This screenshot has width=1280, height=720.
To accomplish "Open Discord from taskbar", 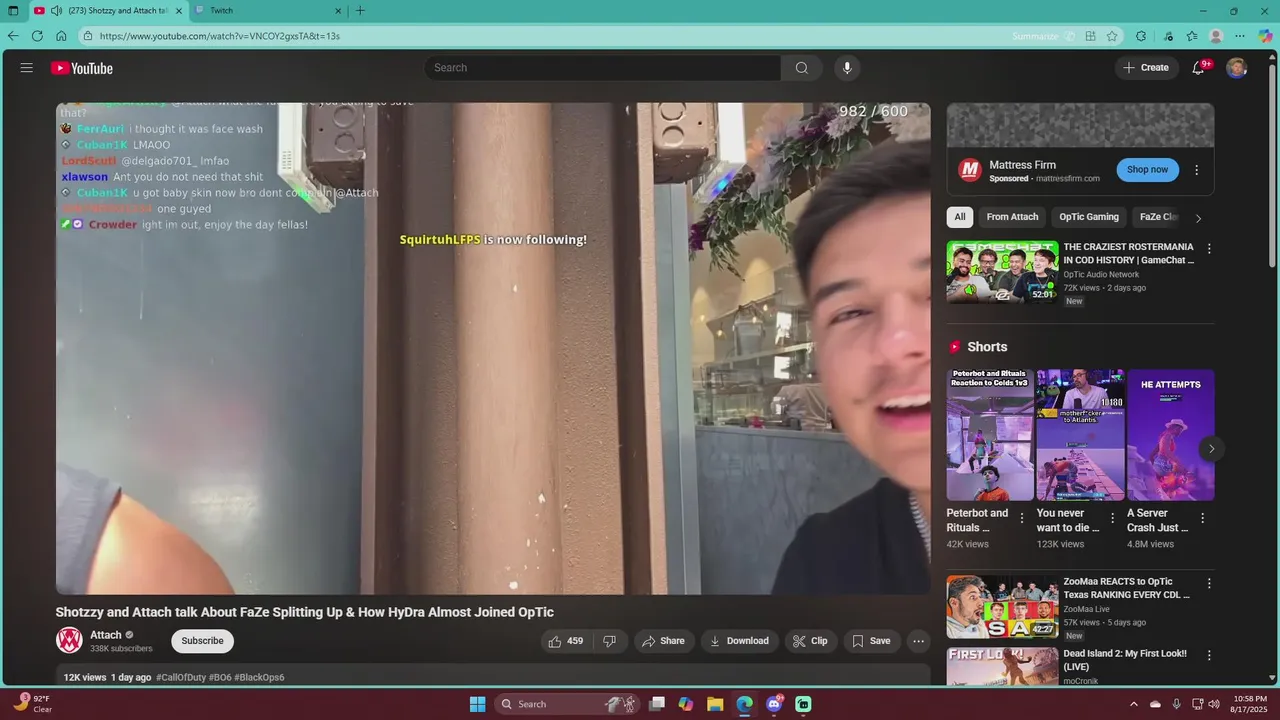I will coord(774,704).
